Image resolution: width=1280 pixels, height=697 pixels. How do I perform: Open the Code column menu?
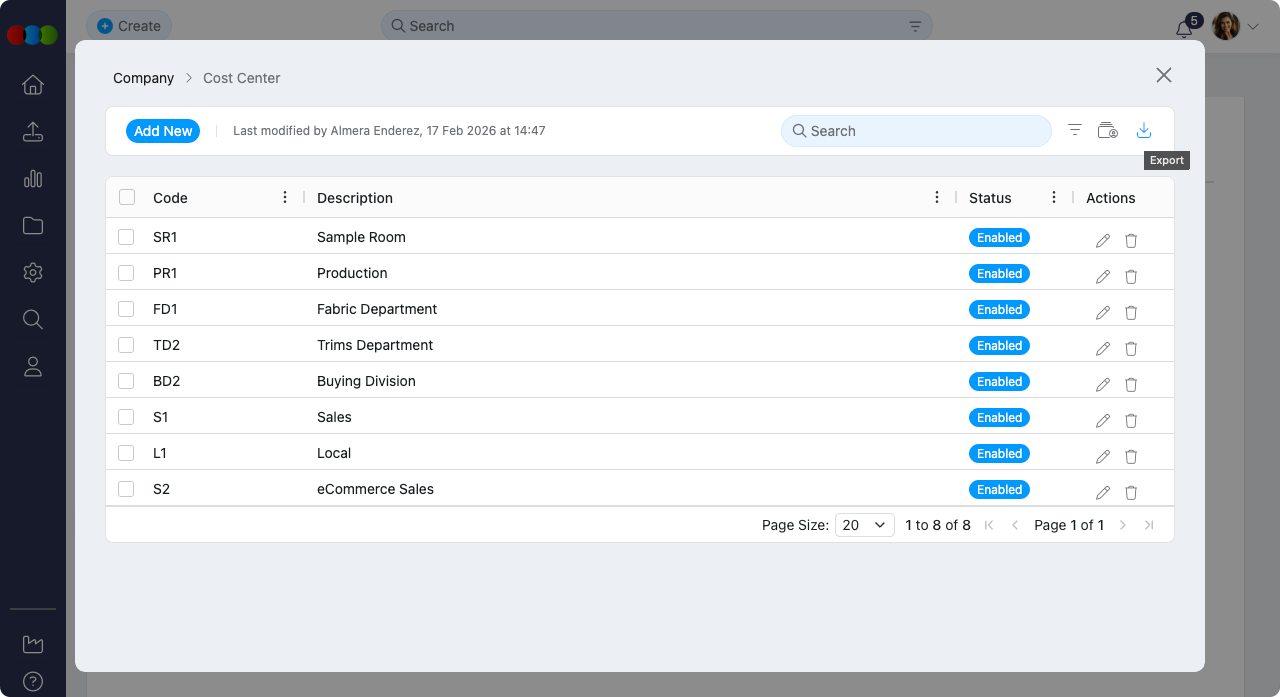pyautogui.click(x=286, y=198)
